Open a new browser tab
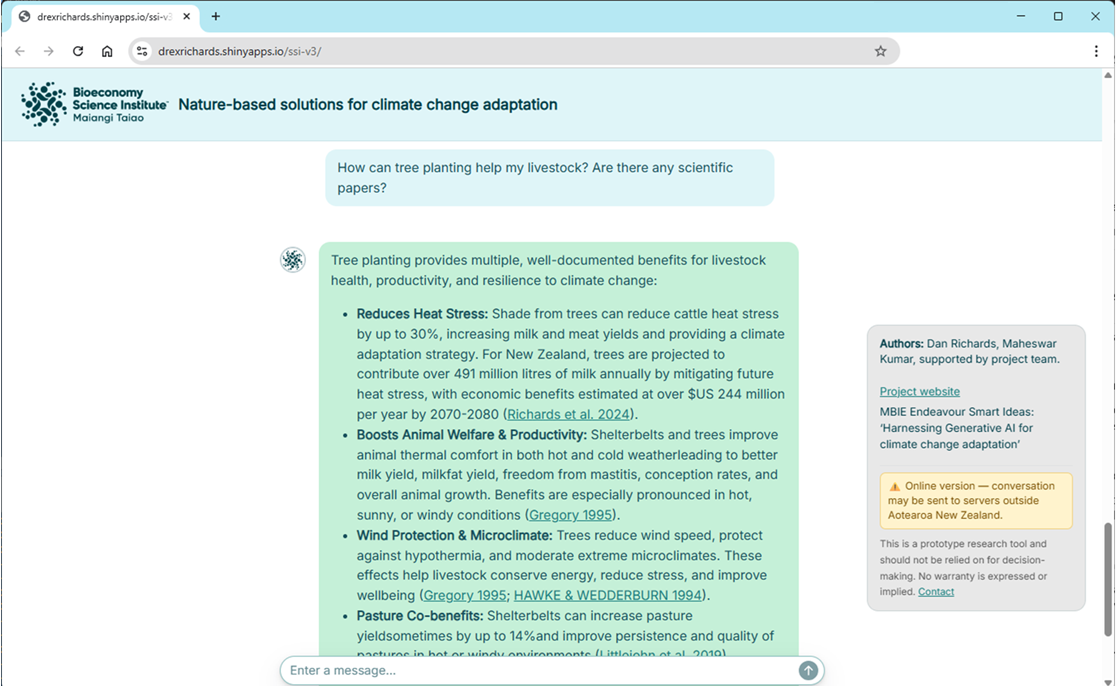Screen dimensions: 1118x686 coord(215,16)
